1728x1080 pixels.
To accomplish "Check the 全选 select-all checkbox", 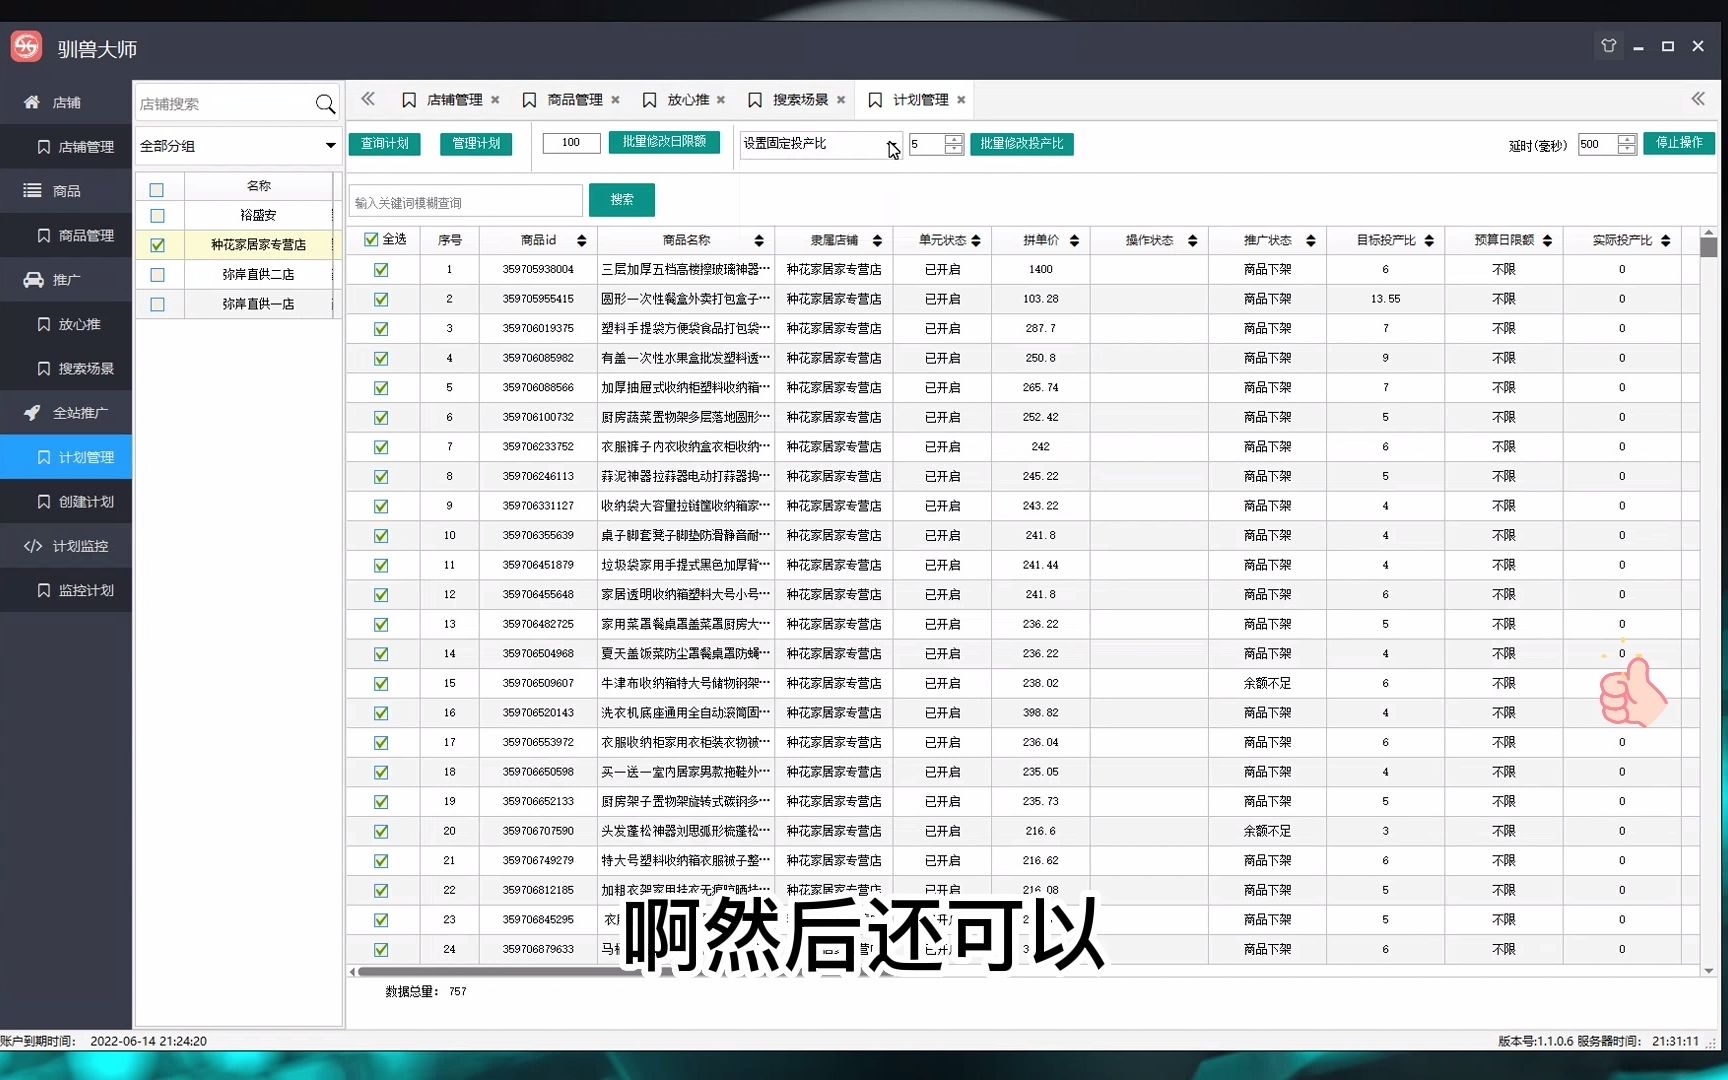I will tap(371, 240).
